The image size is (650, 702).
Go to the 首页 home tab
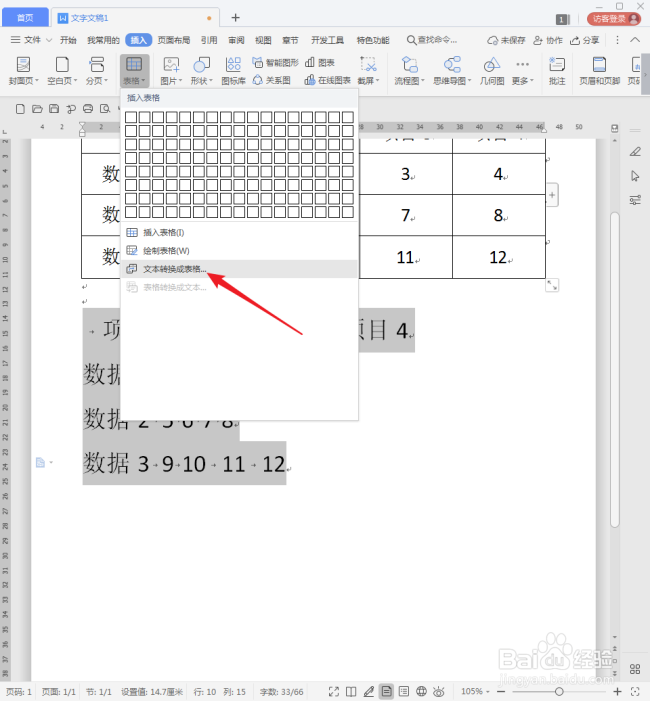(25, 18)
